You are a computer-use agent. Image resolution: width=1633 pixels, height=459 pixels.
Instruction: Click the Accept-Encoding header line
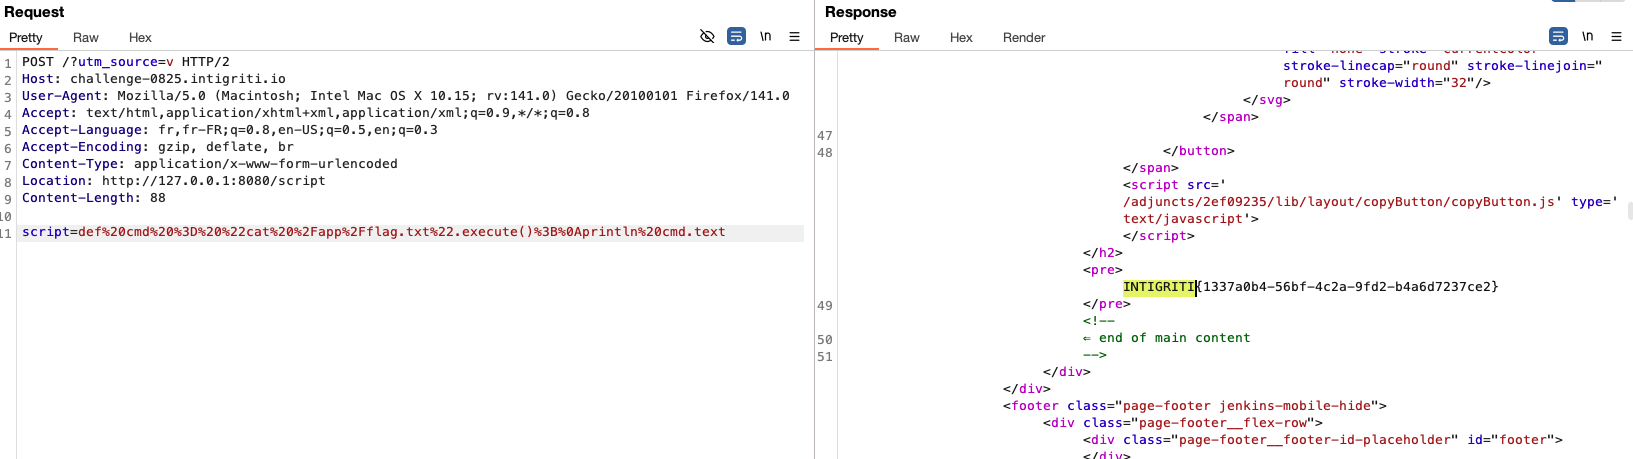[x=158, y=147]
